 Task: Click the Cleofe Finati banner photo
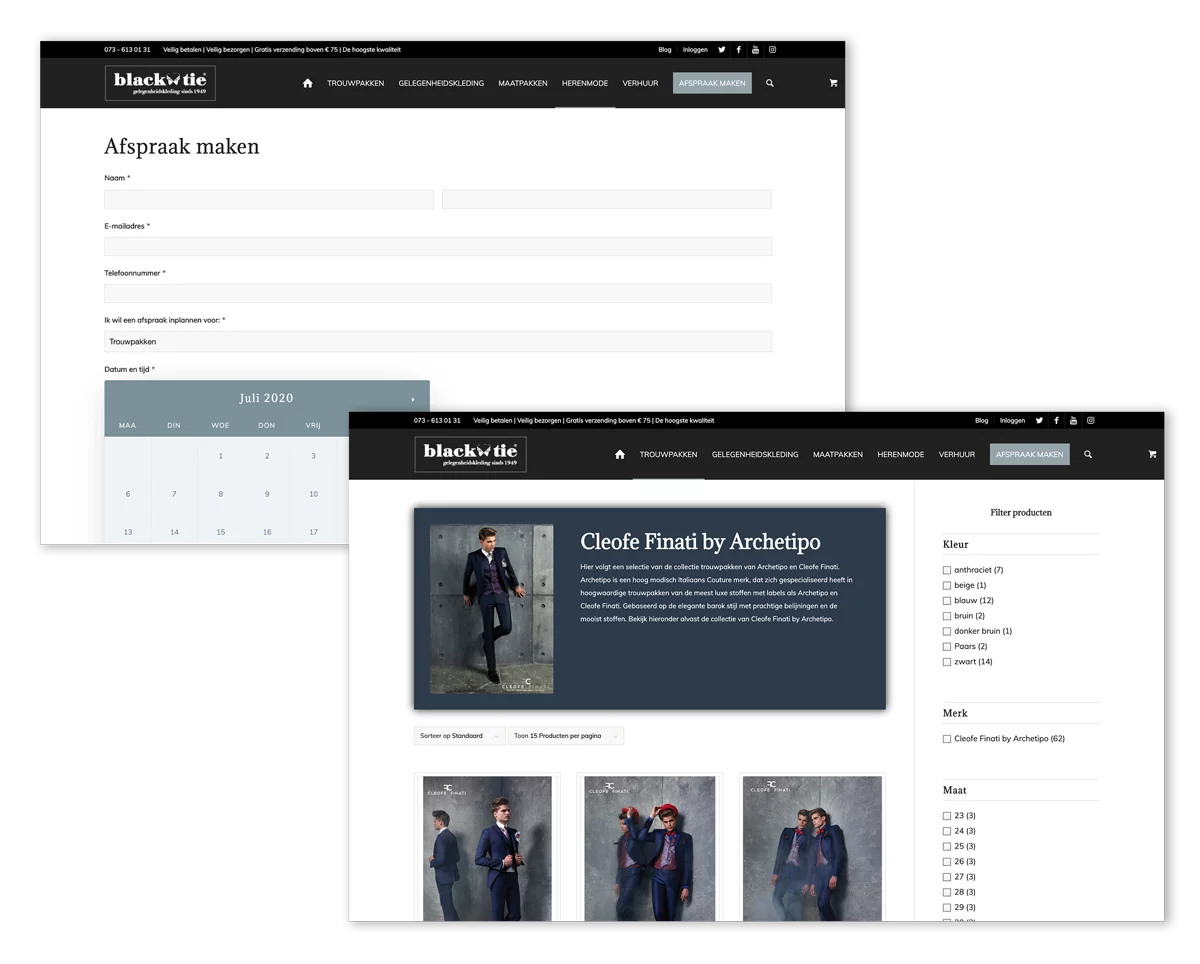tap(491, 609)
